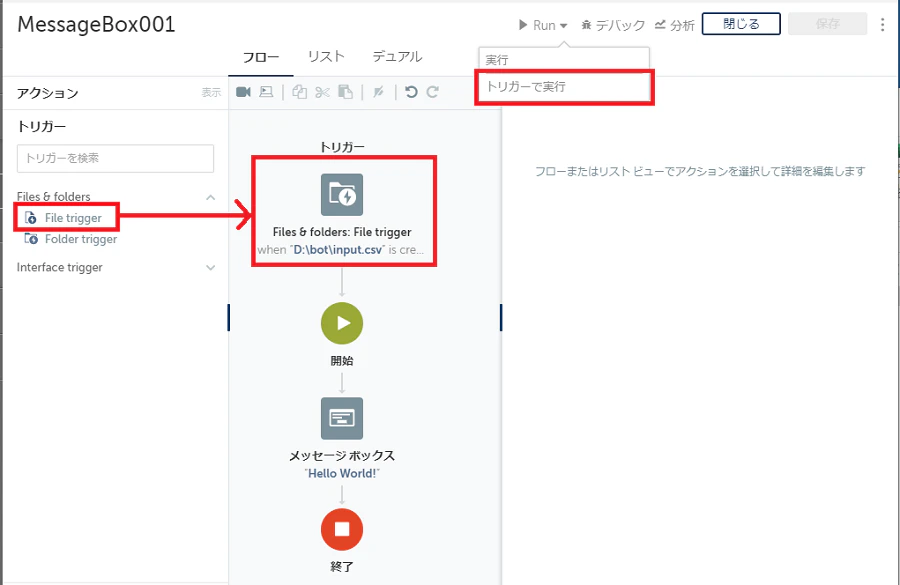Click the 分析 analyze chart icon
Screen dimensions: 900x585
pos(660,25)
